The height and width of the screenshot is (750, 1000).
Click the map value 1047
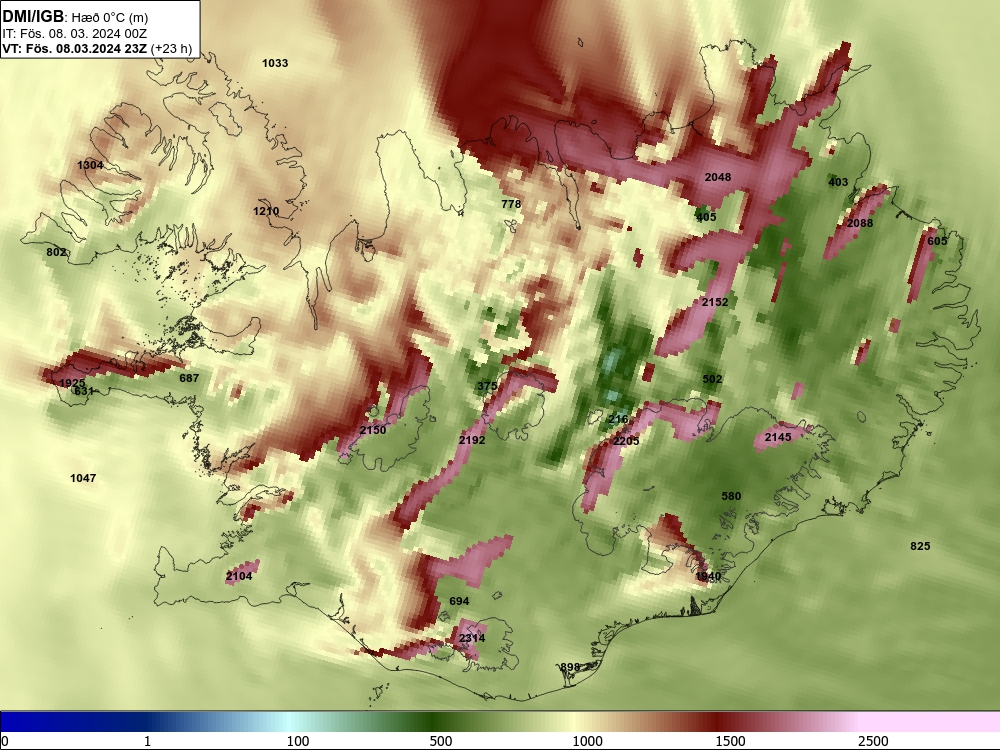point(83,478)
